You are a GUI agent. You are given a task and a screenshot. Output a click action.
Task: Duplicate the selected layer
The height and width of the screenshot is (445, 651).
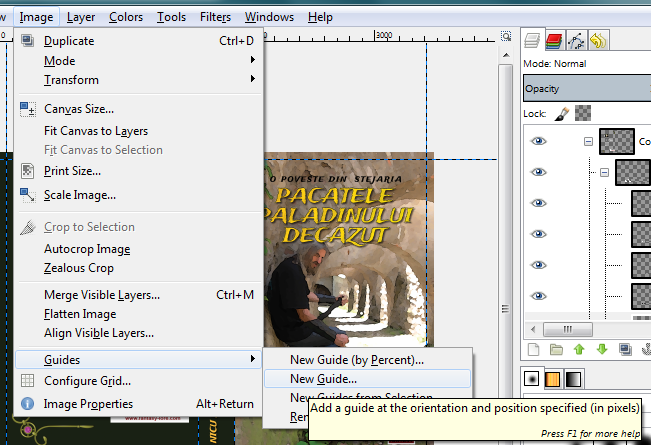(625, 350)
